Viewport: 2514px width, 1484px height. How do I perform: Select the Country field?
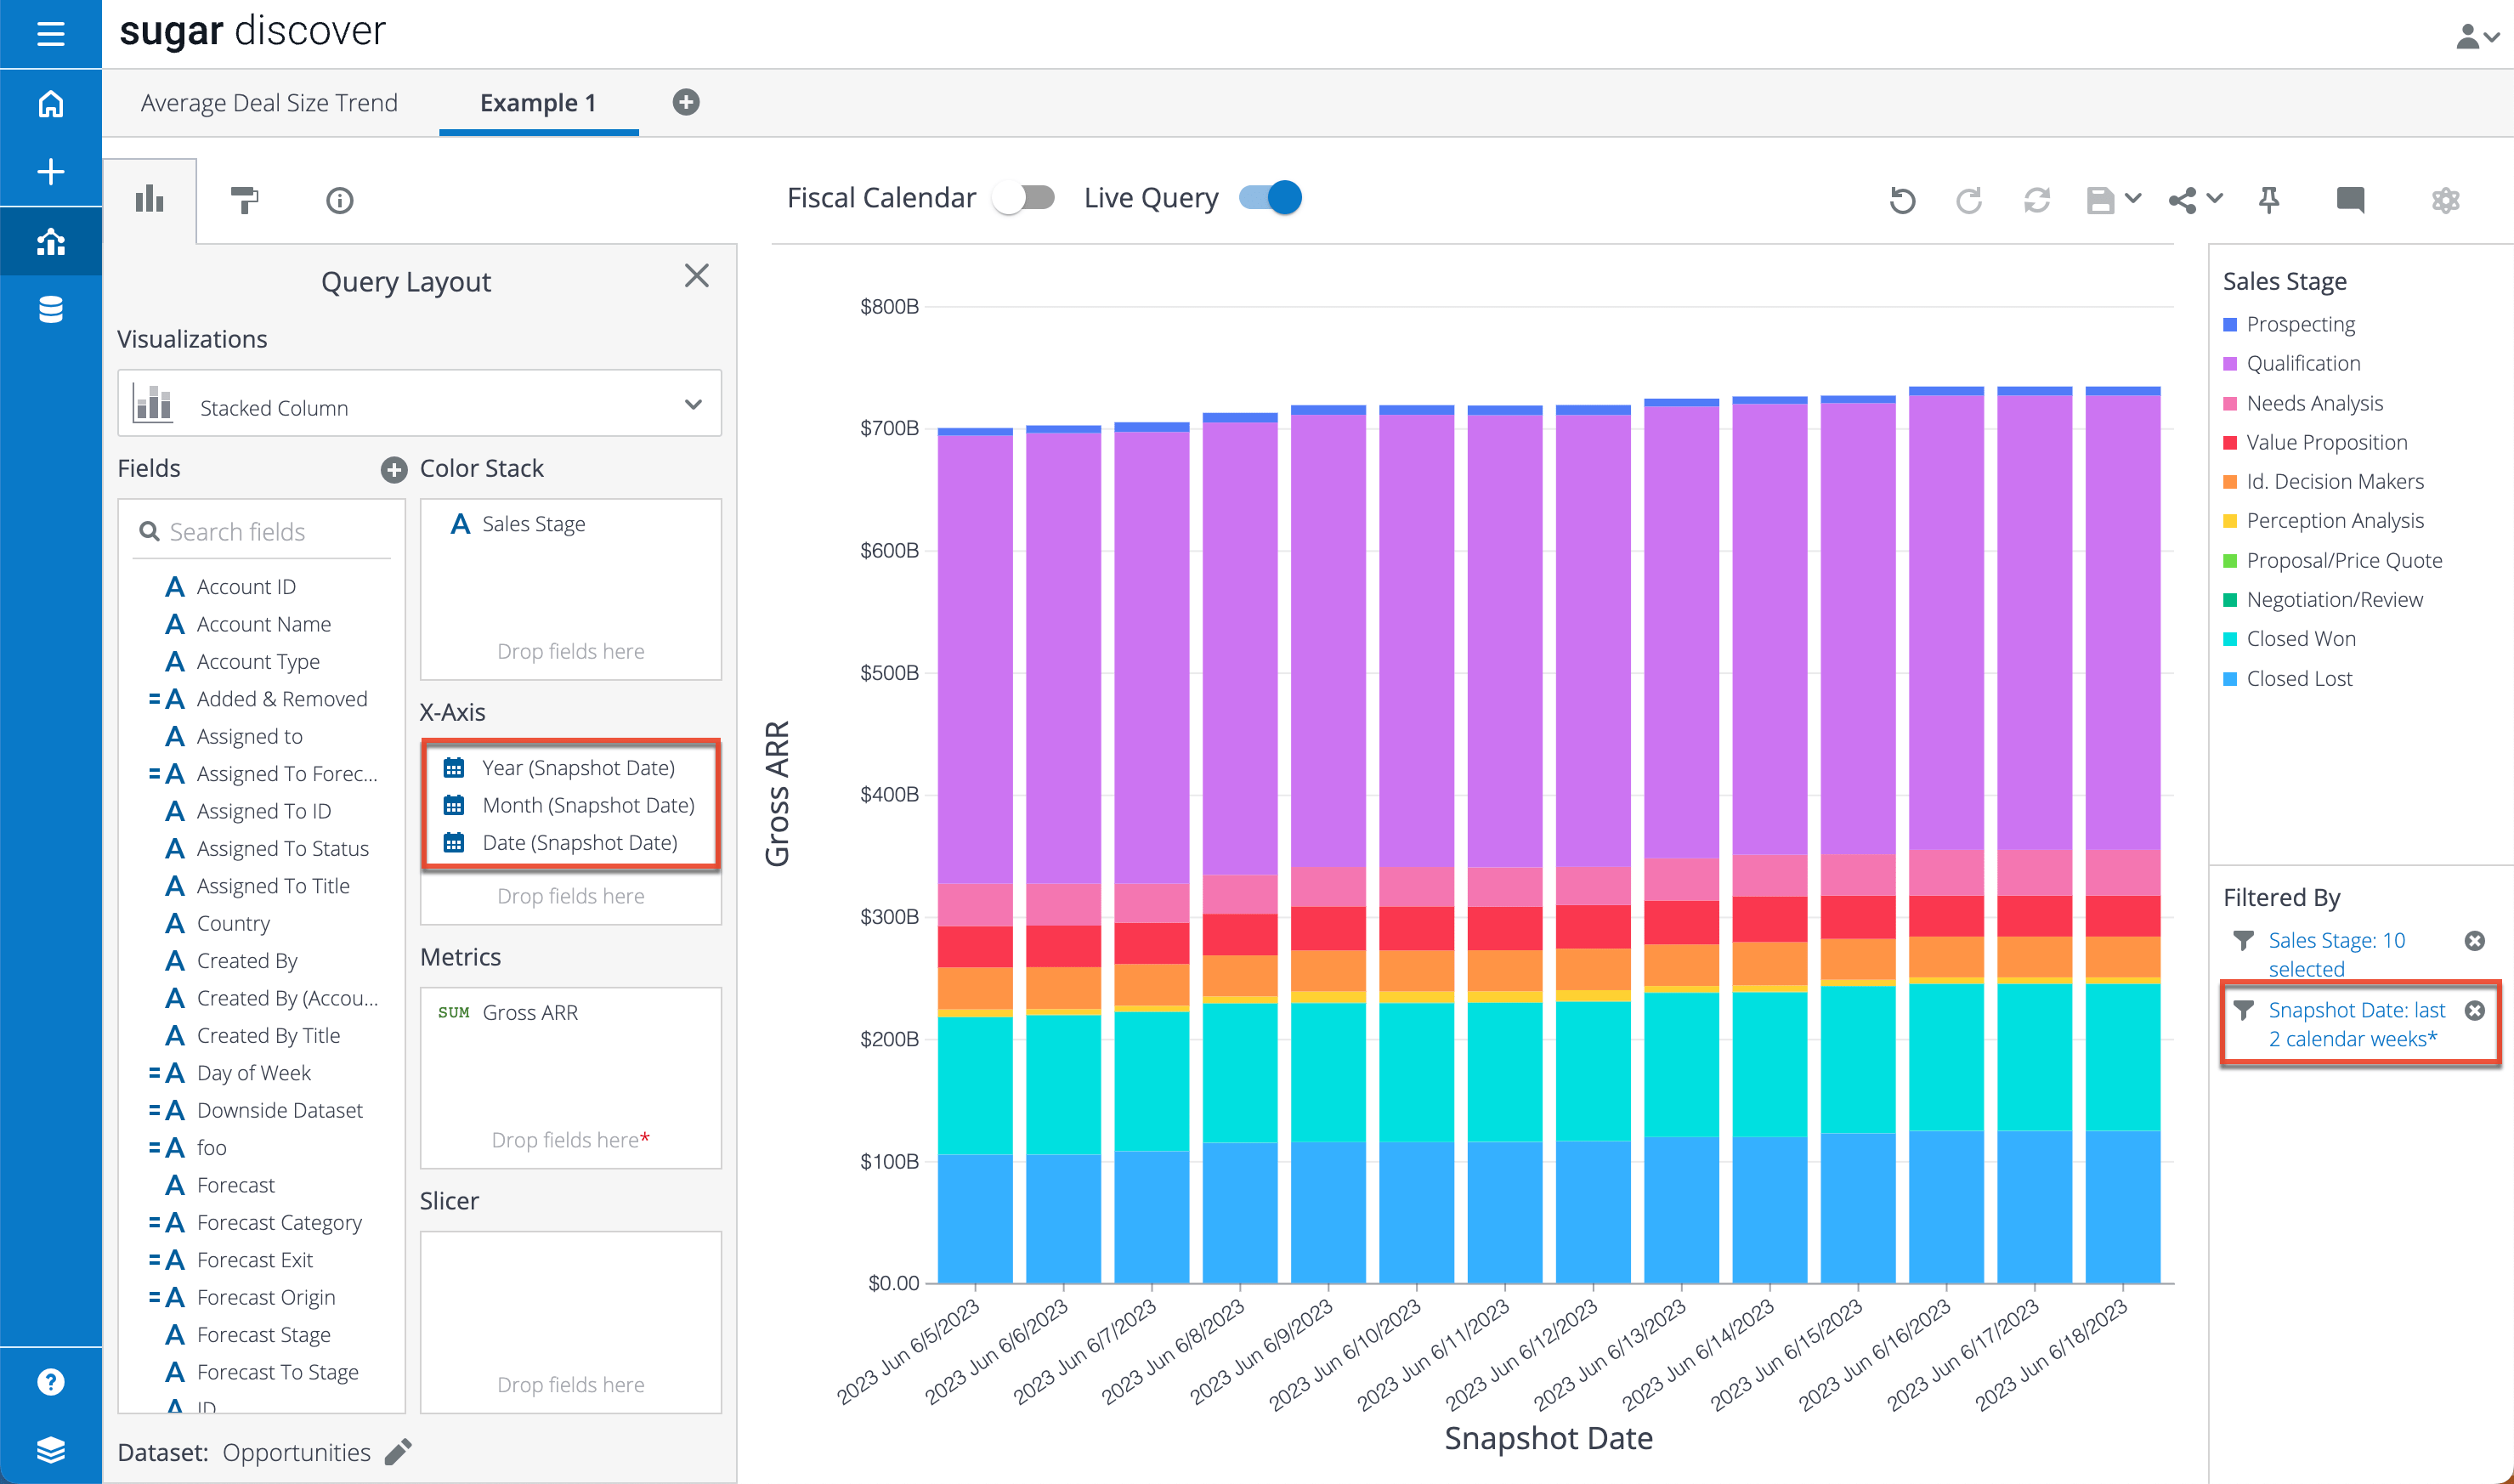(233, 924)
